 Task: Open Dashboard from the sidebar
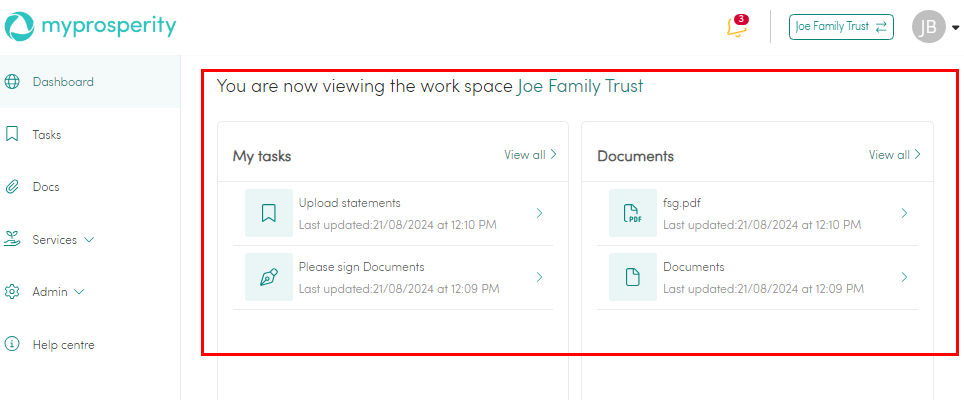click(62, 82)
